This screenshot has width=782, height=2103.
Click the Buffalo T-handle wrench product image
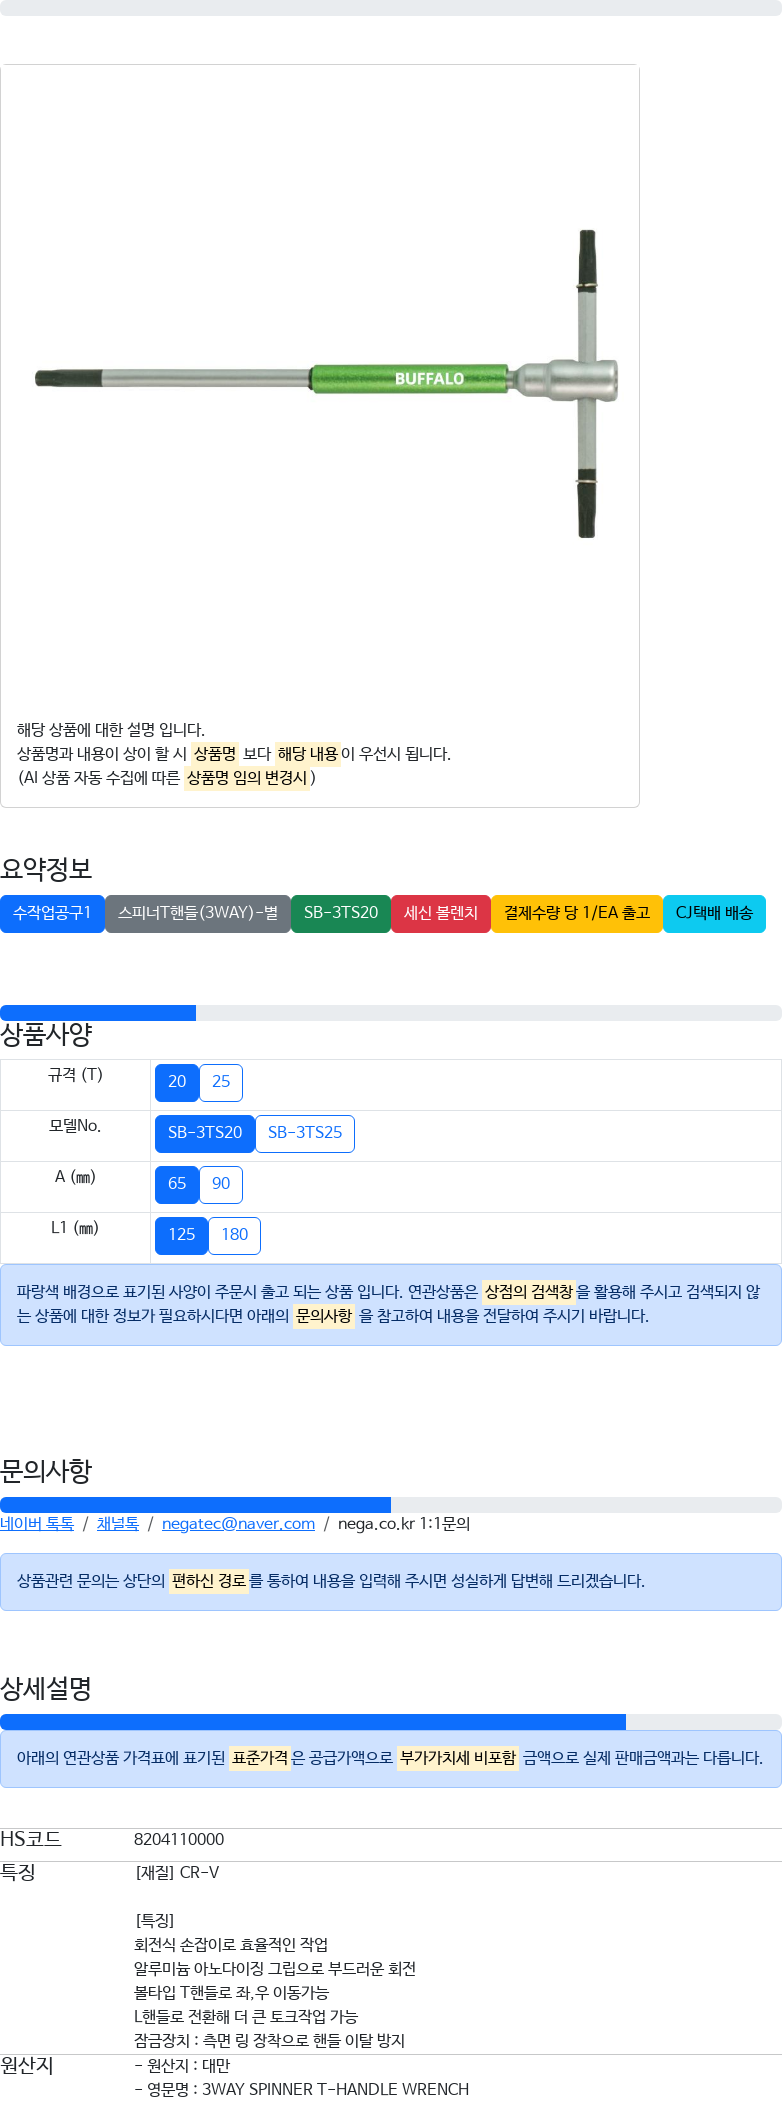click(328, 383)
